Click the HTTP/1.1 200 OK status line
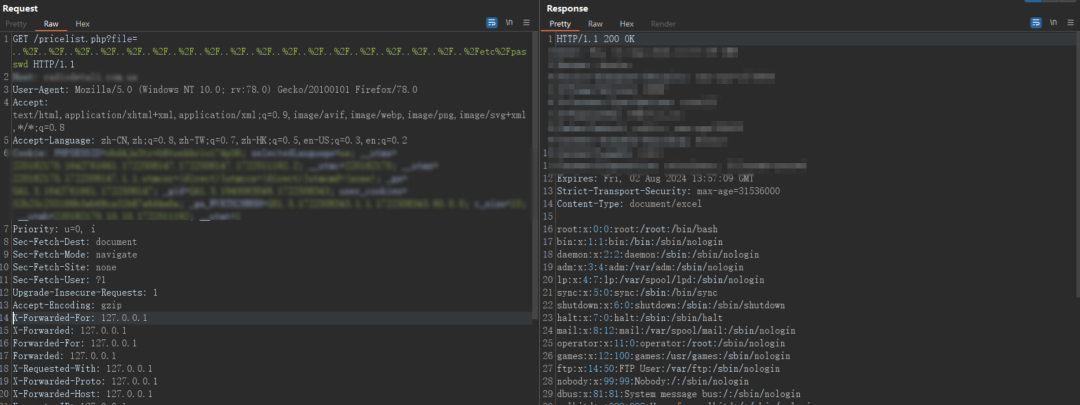1080x405 pixels. (x=595, y=39)
